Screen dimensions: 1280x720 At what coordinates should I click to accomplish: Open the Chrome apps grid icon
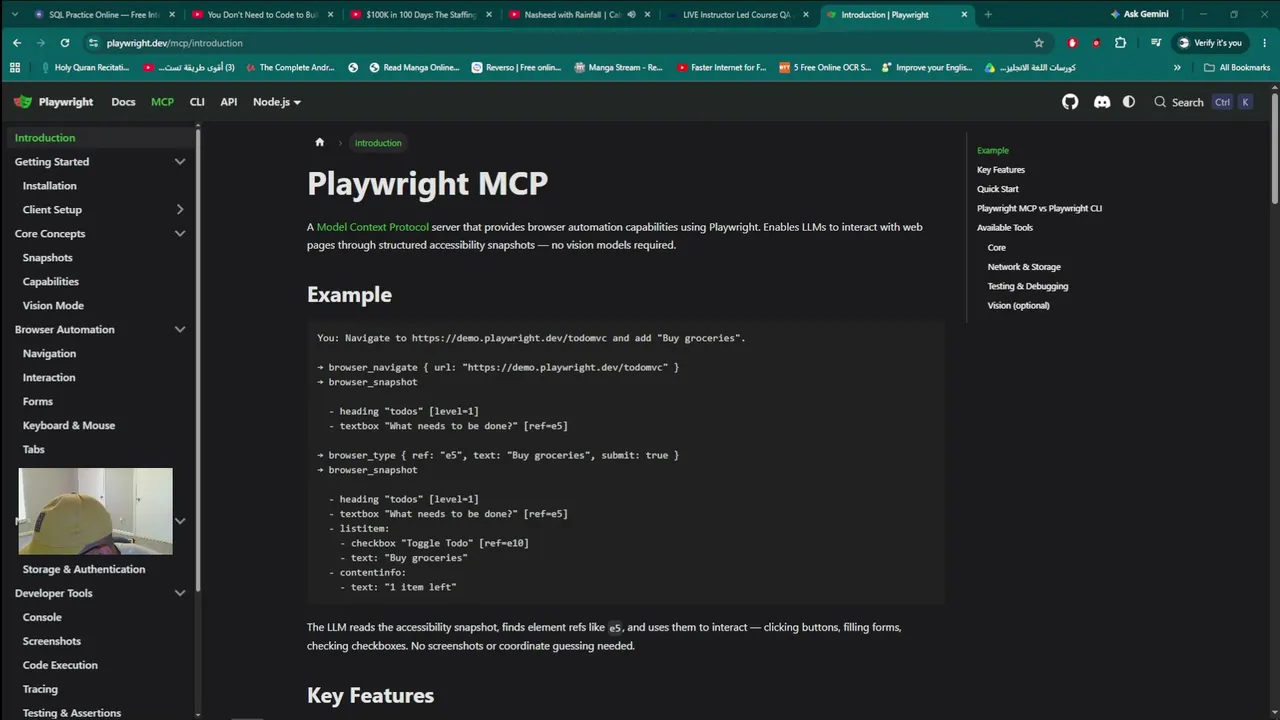15,68
